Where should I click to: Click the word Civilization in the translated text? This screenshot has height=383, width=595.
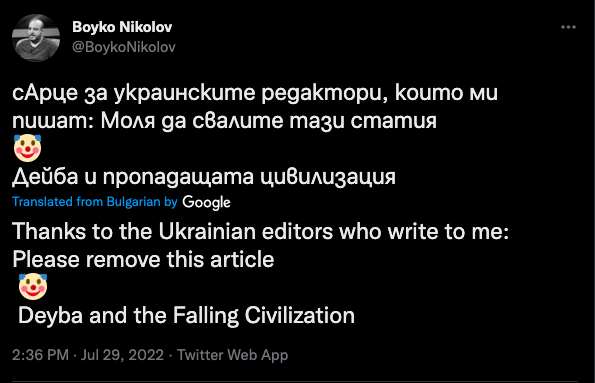[x=300, y=315]
